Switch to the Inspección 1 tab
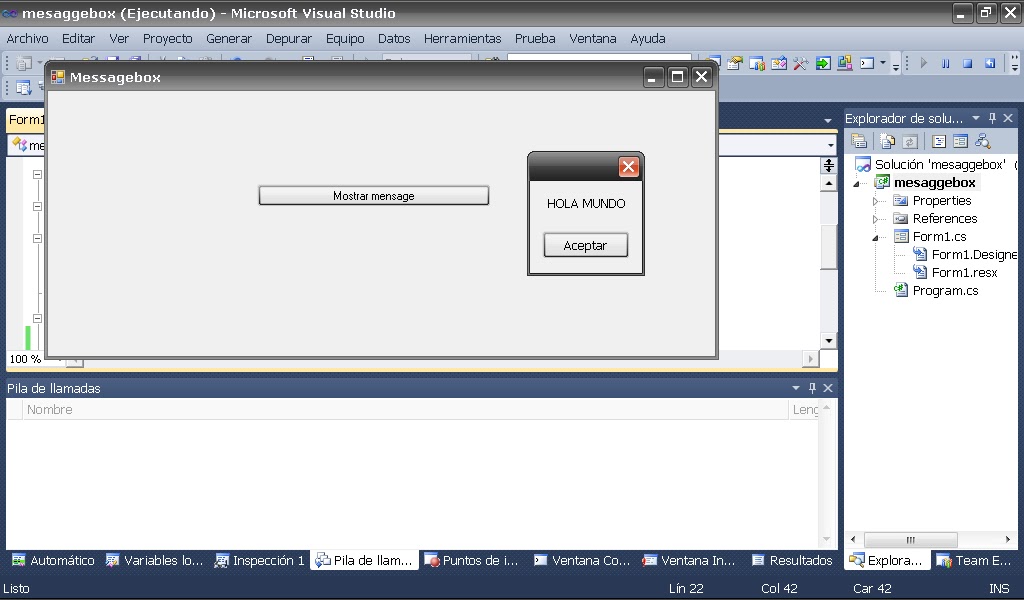This screenshot has height=600, width=1024. [x=259, y=560]
